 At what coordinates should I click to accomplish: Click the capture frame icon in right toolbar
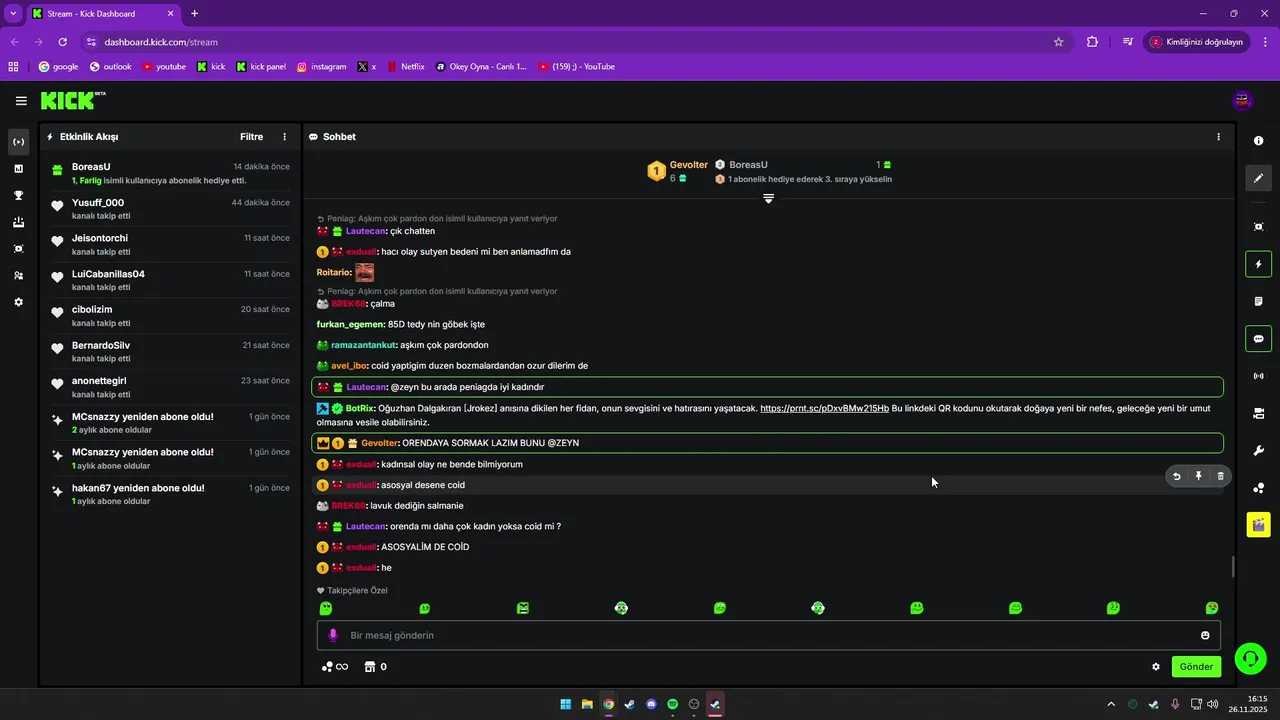[x=1258, y=227]
